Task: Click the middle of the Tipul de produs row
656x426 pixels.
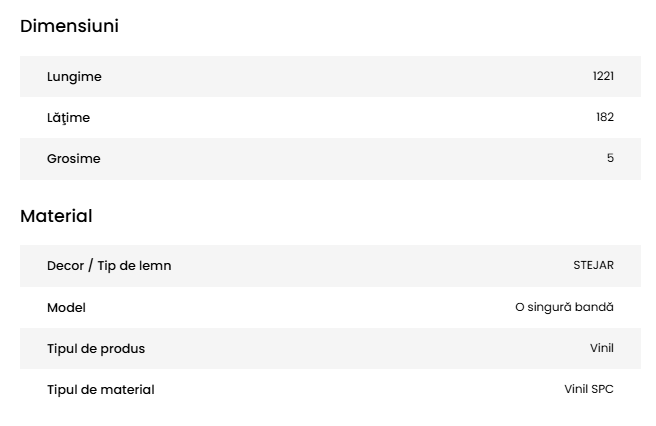Action: pos(330,349)
